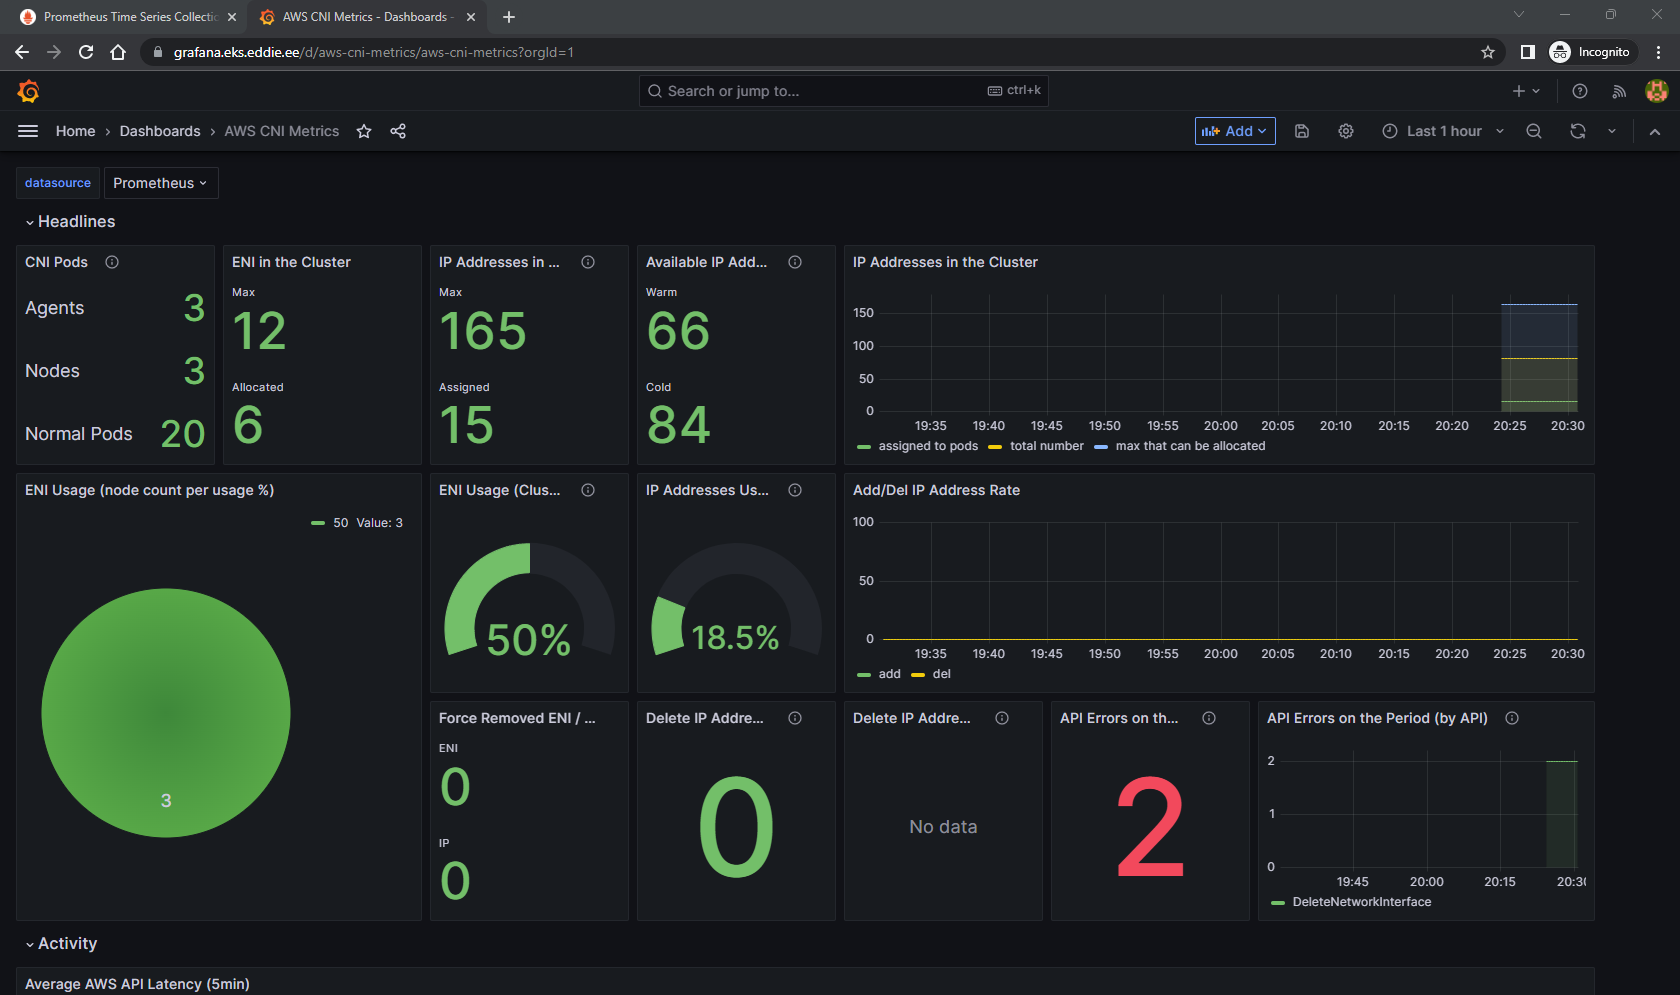The image size is (1680, 995).
Task: Show info for No data Delete IP panel
Action: (x=1002, y=718)
